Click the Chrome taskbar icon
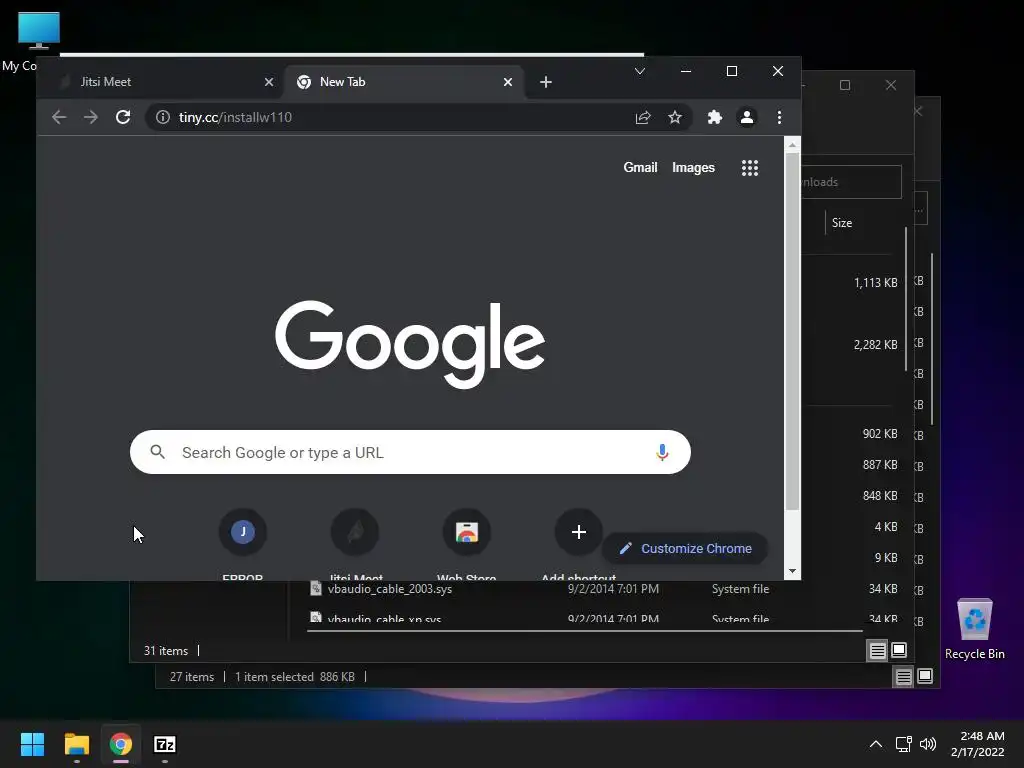Viewport: 1024px width, 768px height. [121, 744]
